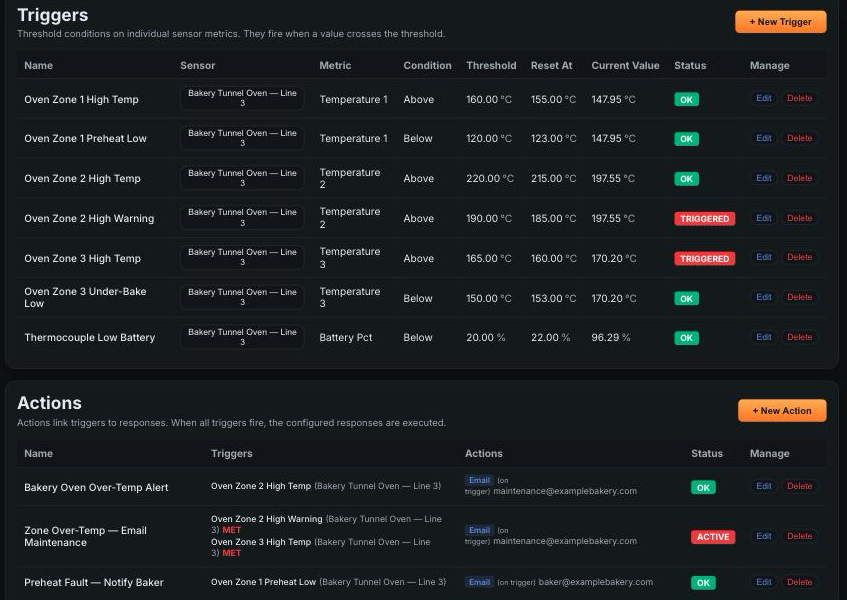The image size is (847, 600).
Task: Click the OK status for Oven Zone 2 High Temp
Action: pos(686,179)
